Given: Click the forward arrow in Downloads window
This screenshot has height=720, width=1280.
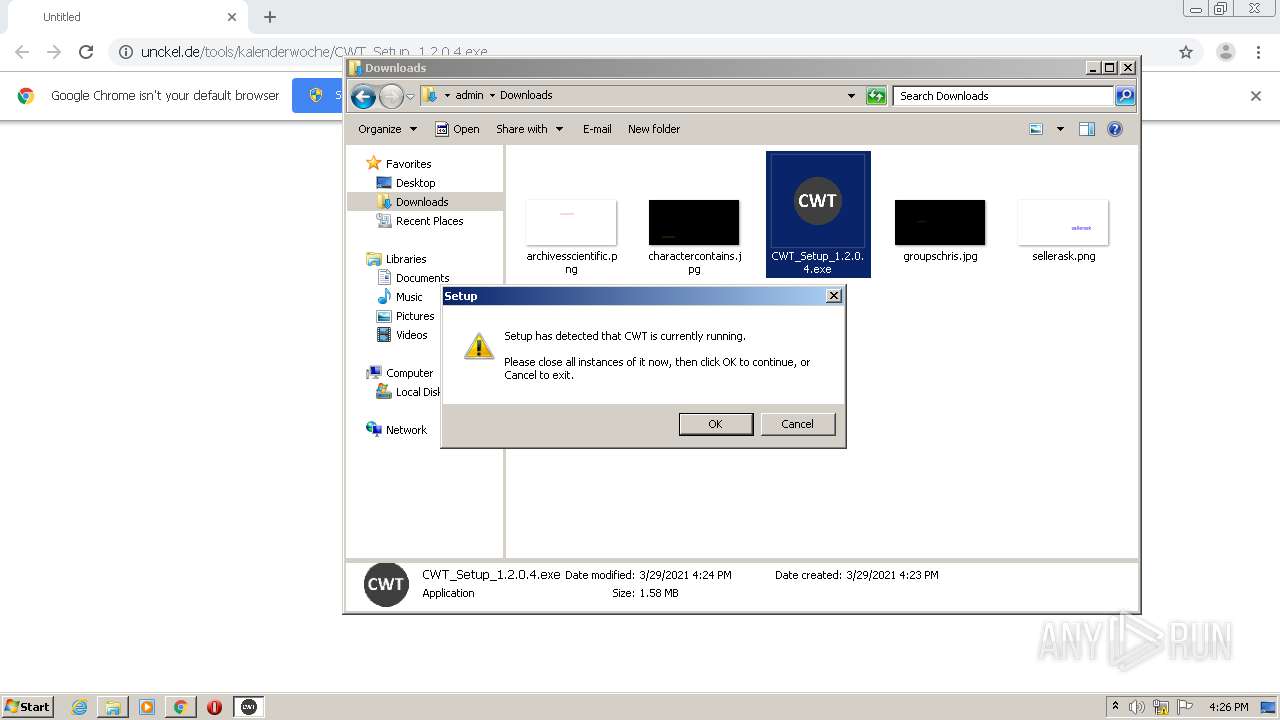Looking at the screenshot, I should tap(391, 96).
